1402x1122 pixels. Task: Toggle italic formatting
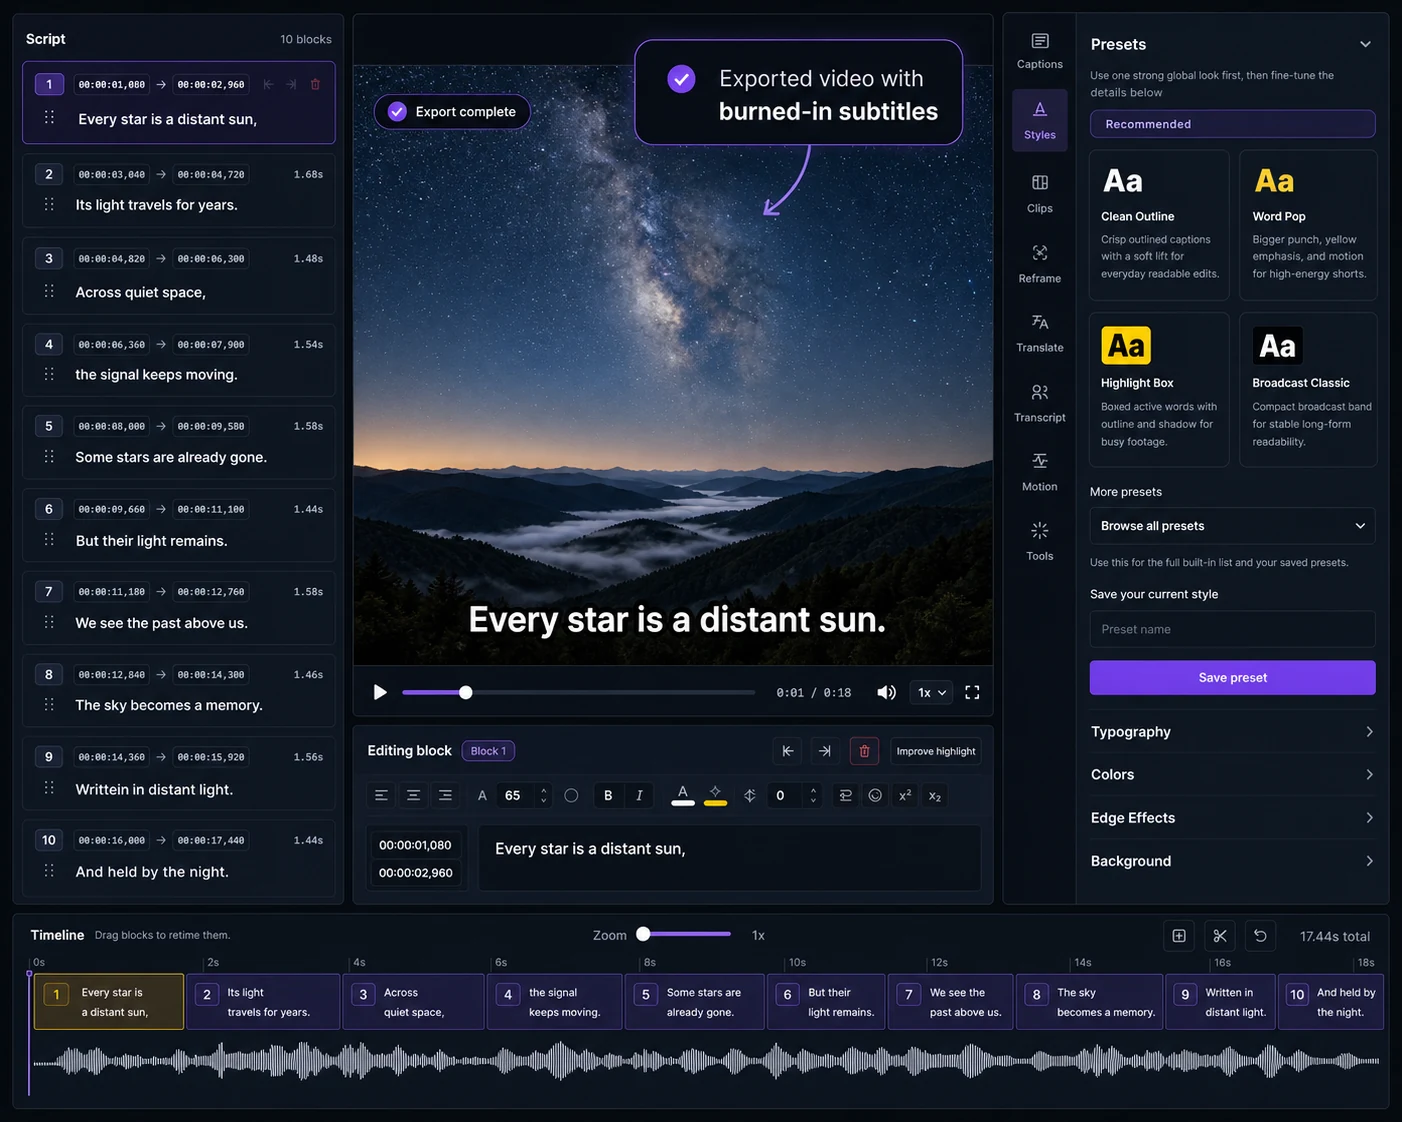[639, 795]
